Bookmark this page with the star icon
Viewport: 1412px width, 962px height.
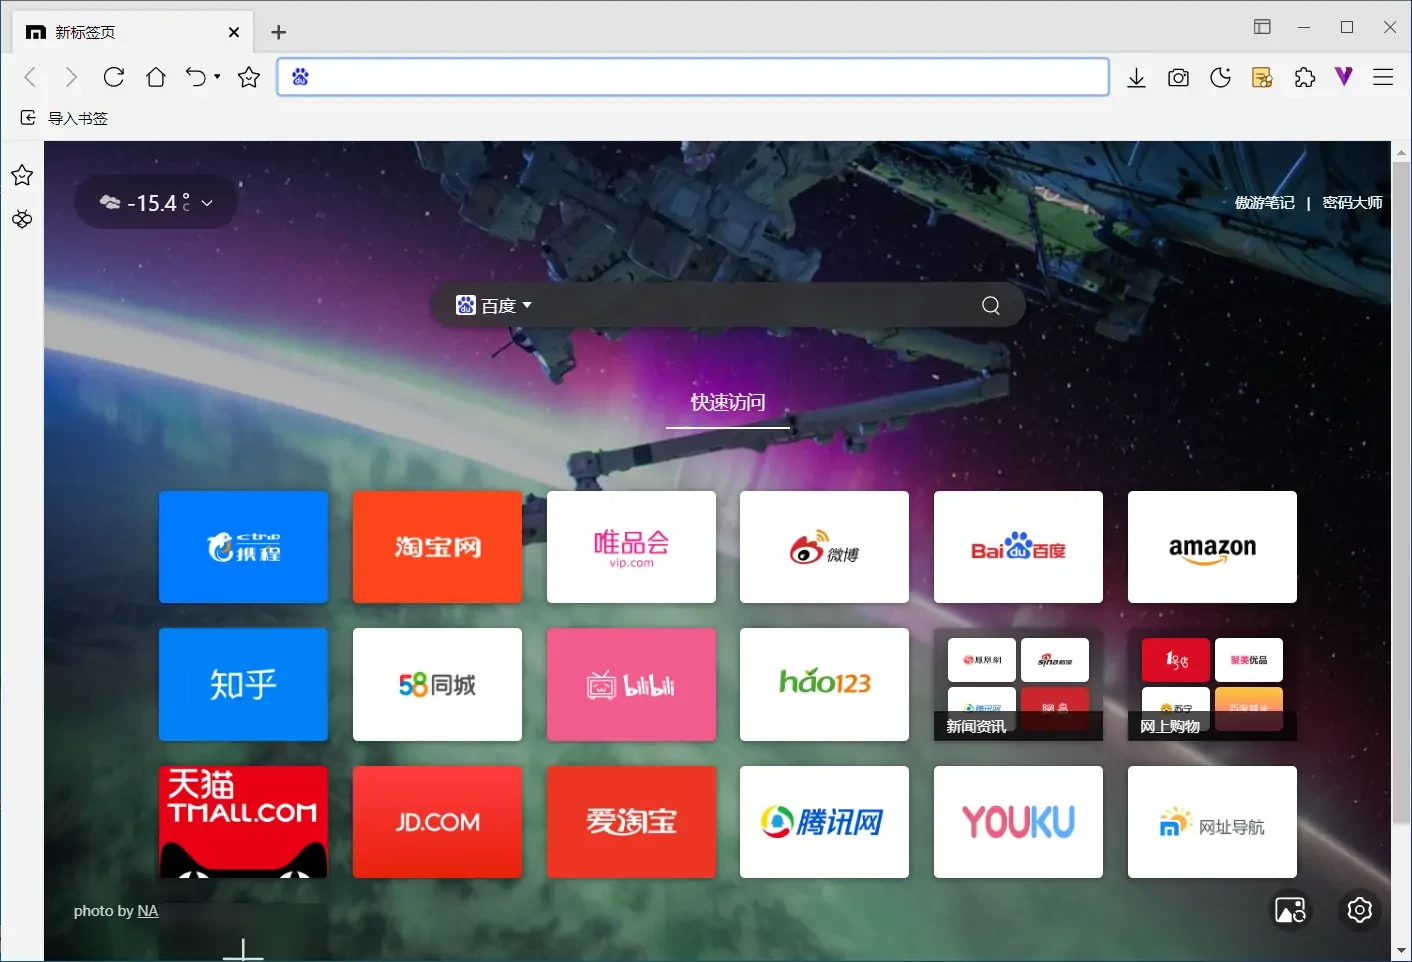(x=249, y=77)
